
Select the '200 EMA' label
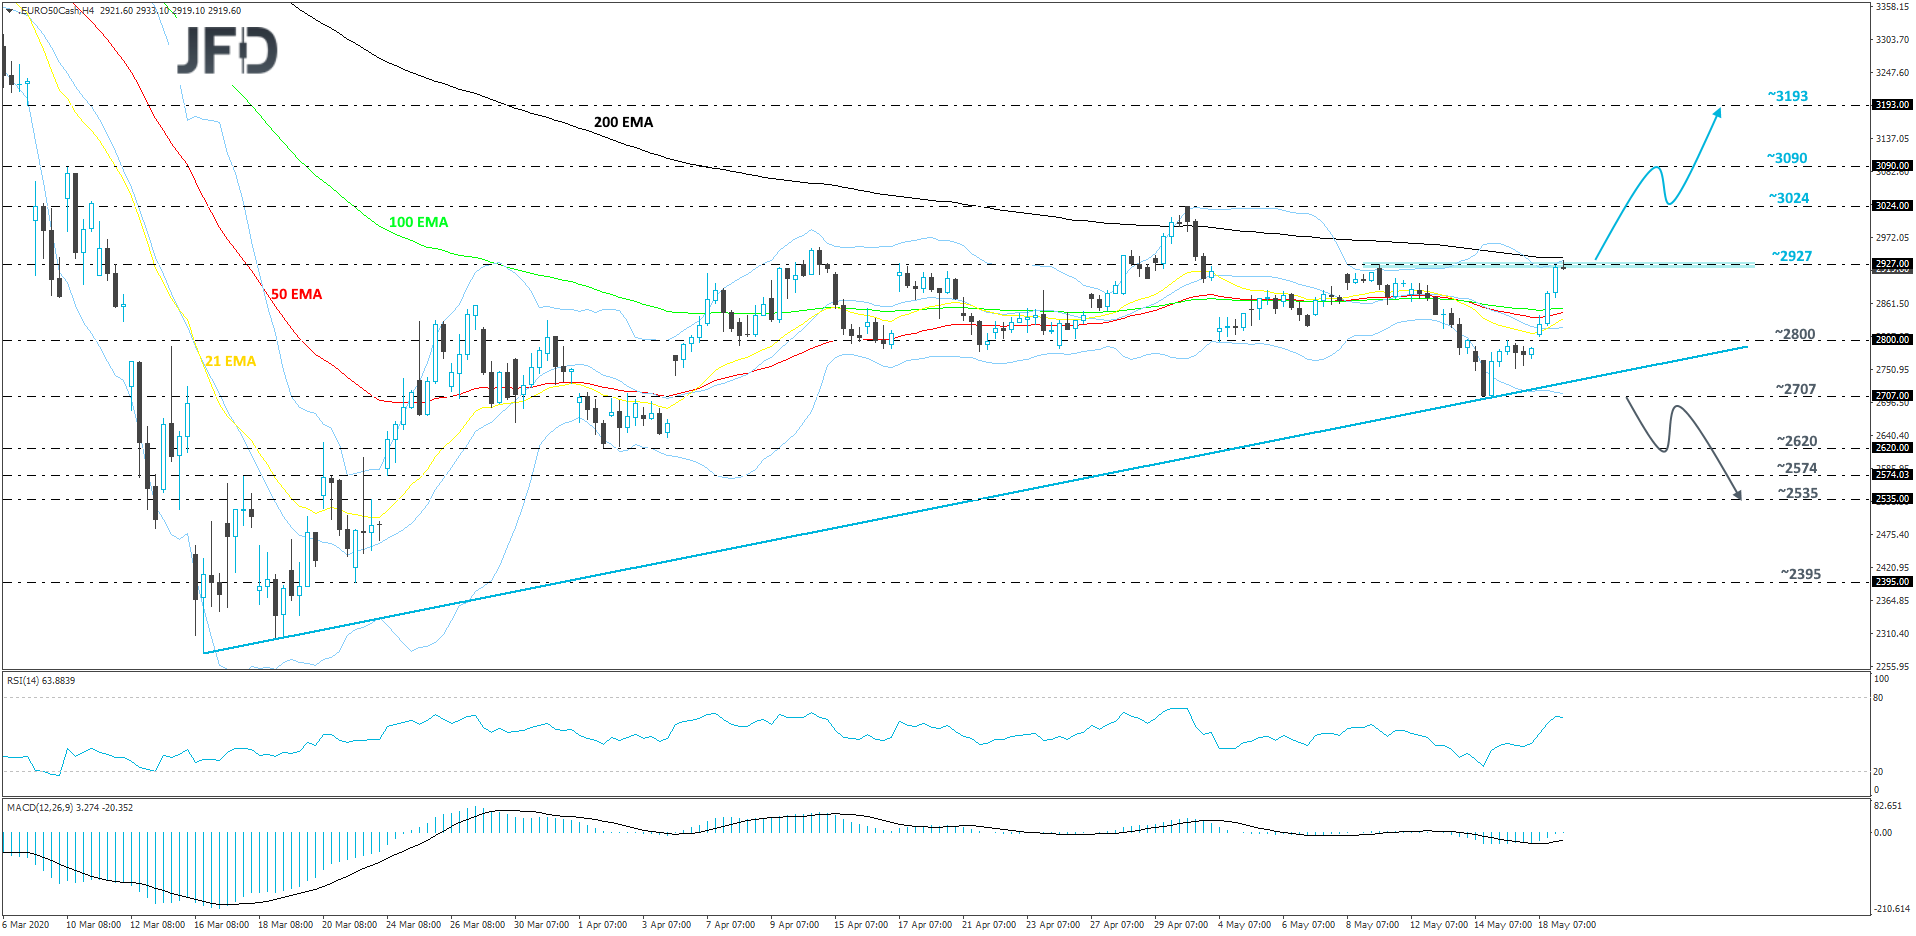click(x=623, y=122)
